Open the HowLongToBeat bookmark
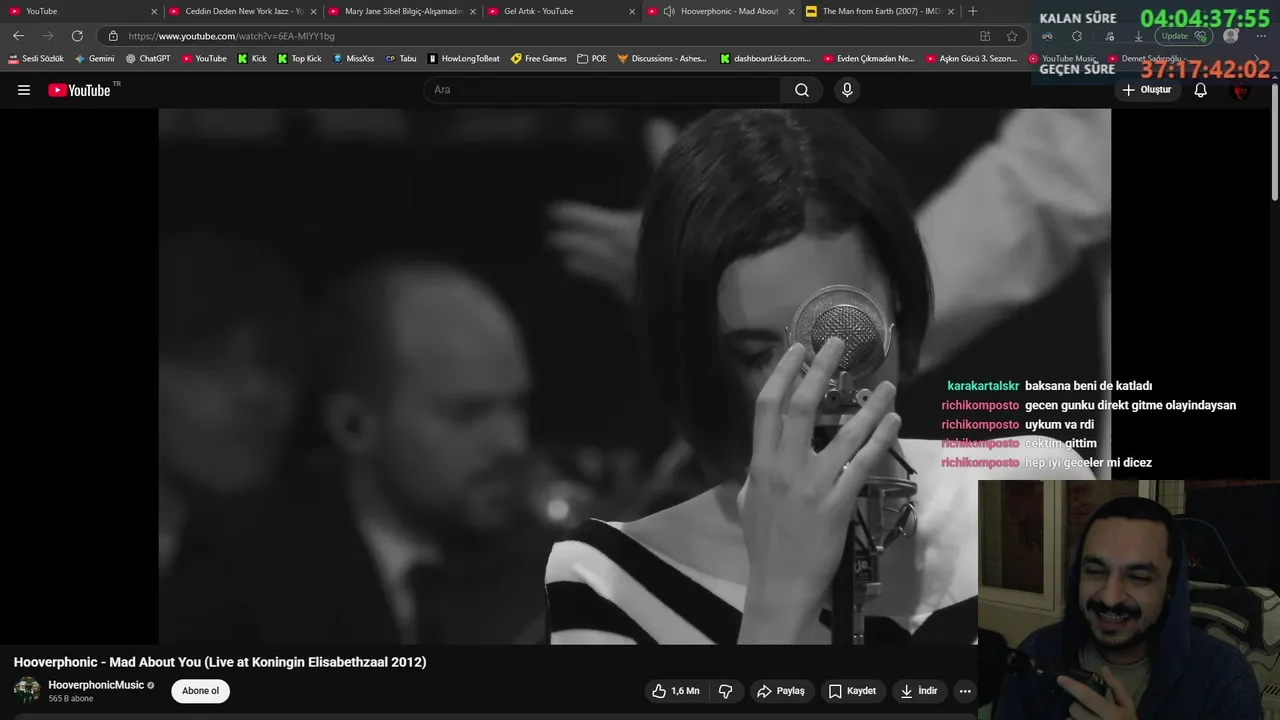Screen dimensions: 1280x720 tap(463, 59)
